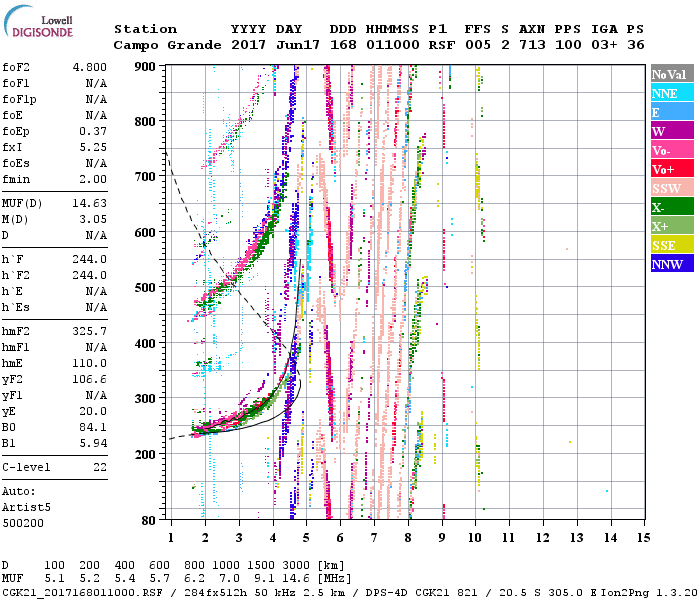Select the NNE cyan legend swatch

pyautogui.click(x=672, y=93)
